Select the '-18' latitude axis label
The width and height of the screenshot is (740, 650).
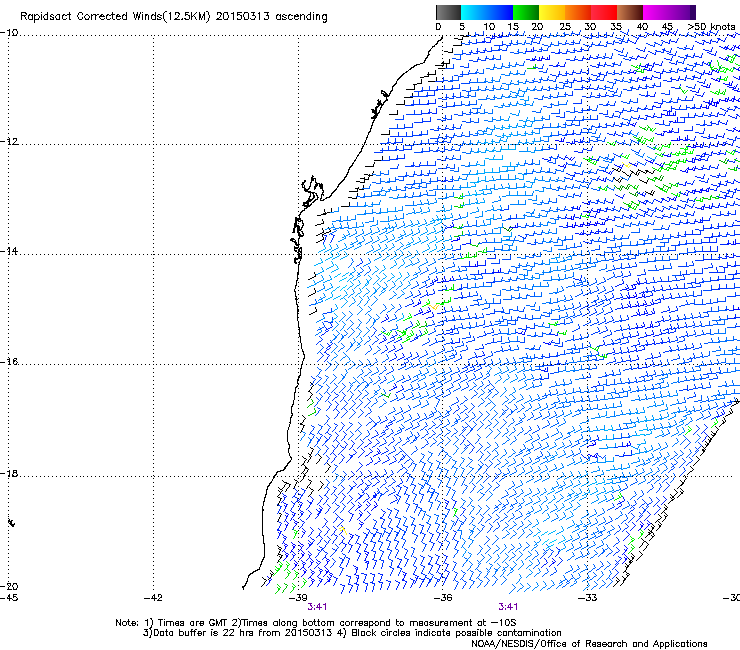pyautogui.click(x=9, y=473)
